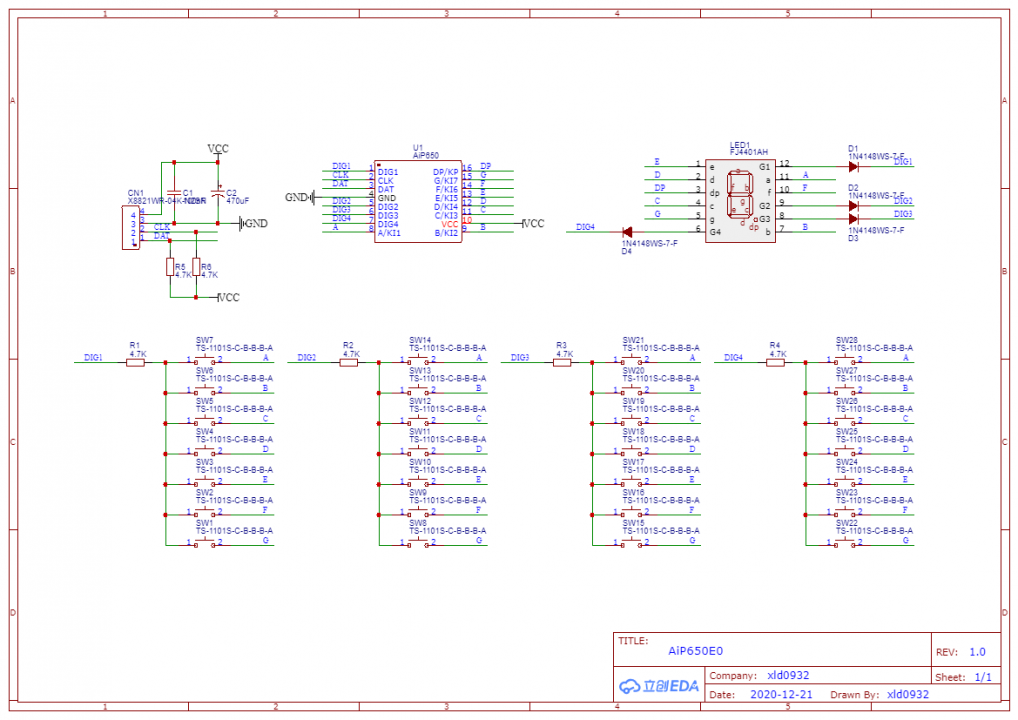Click the title text AiP650E0
Screen dimensions: 1018x720
pos(695,651)
